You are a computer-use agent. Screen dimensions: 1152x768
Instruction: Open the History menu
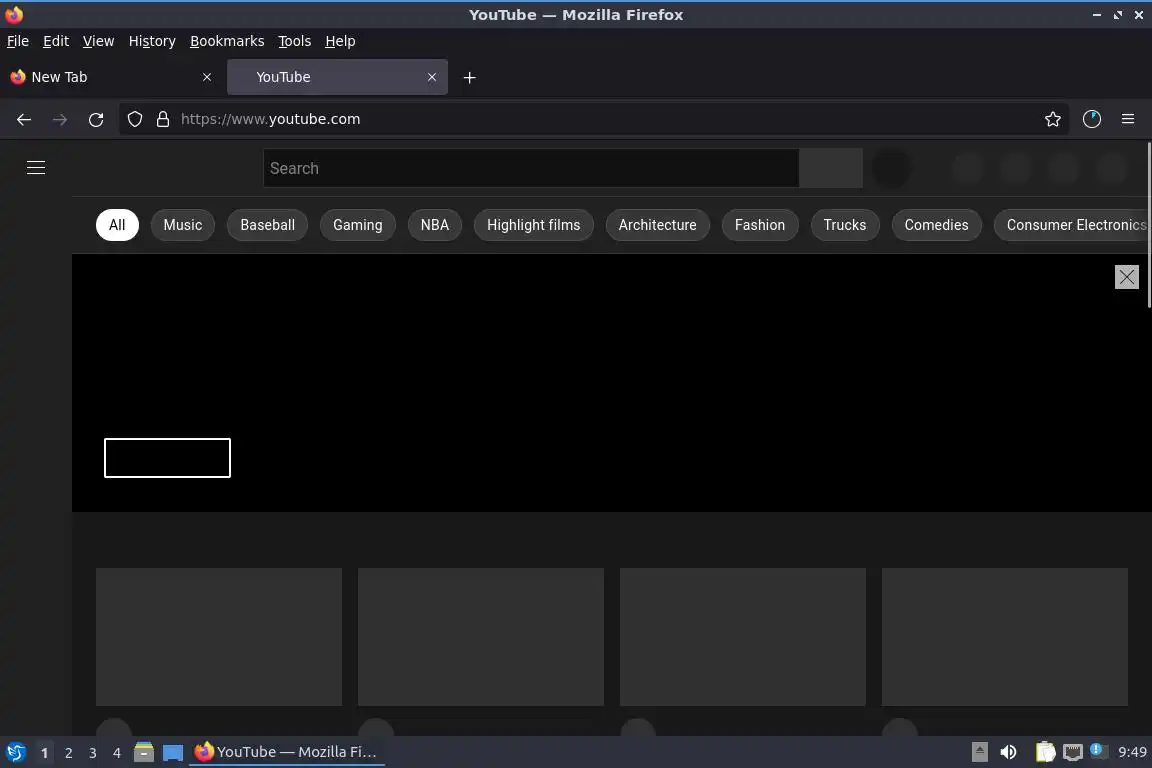coord(152,41)
